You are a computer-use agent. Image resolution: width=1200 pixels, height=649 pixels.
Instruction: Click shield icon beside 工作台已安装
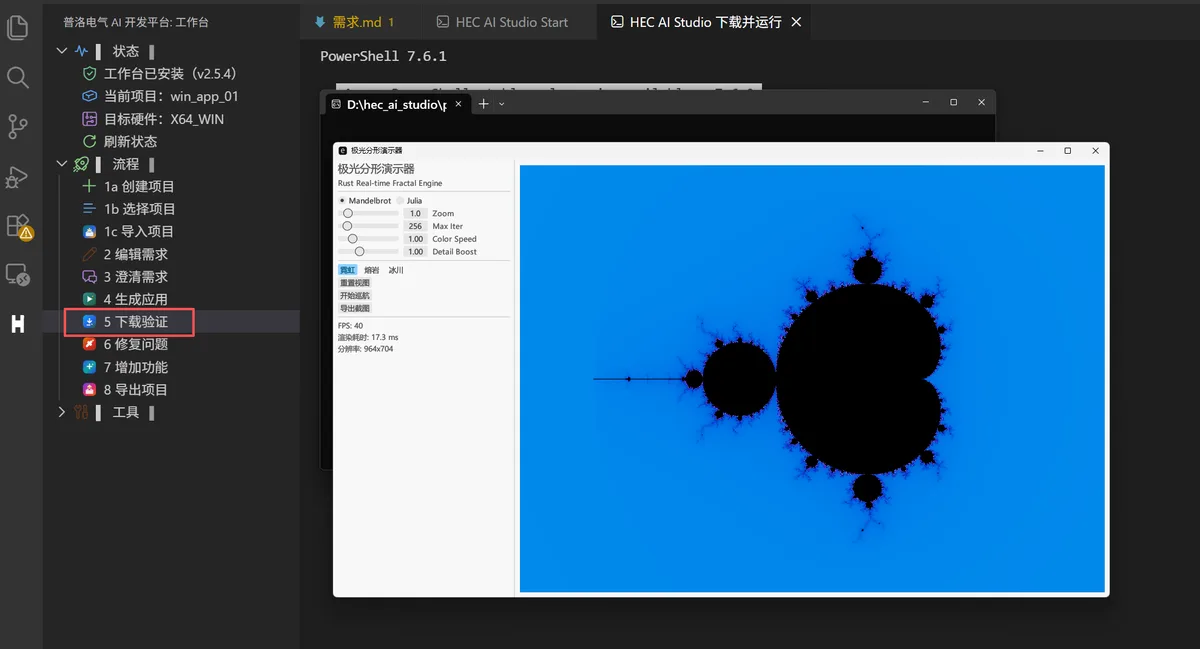coord(89,74)
